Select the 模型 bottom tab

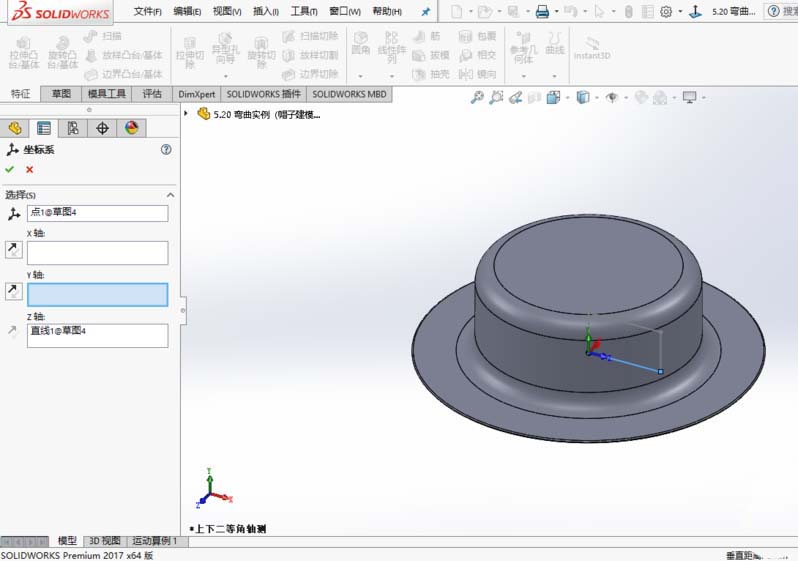(67, 541)
